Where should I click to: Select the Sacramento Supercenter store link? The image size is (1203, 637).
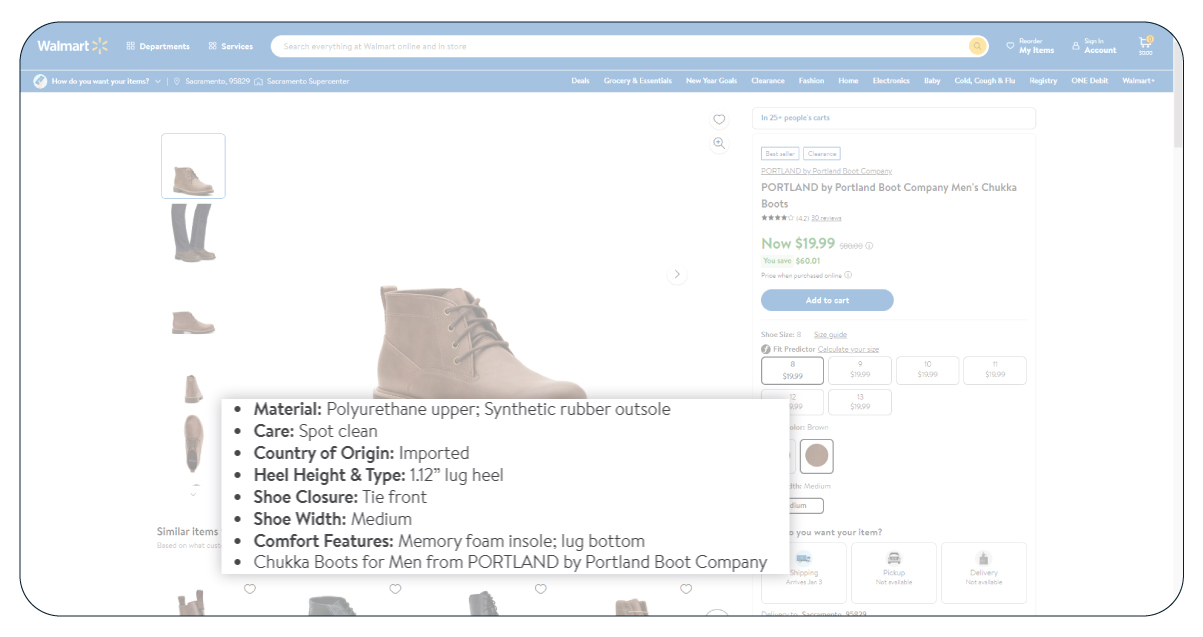pyautogui.click(x=302, y=81)
